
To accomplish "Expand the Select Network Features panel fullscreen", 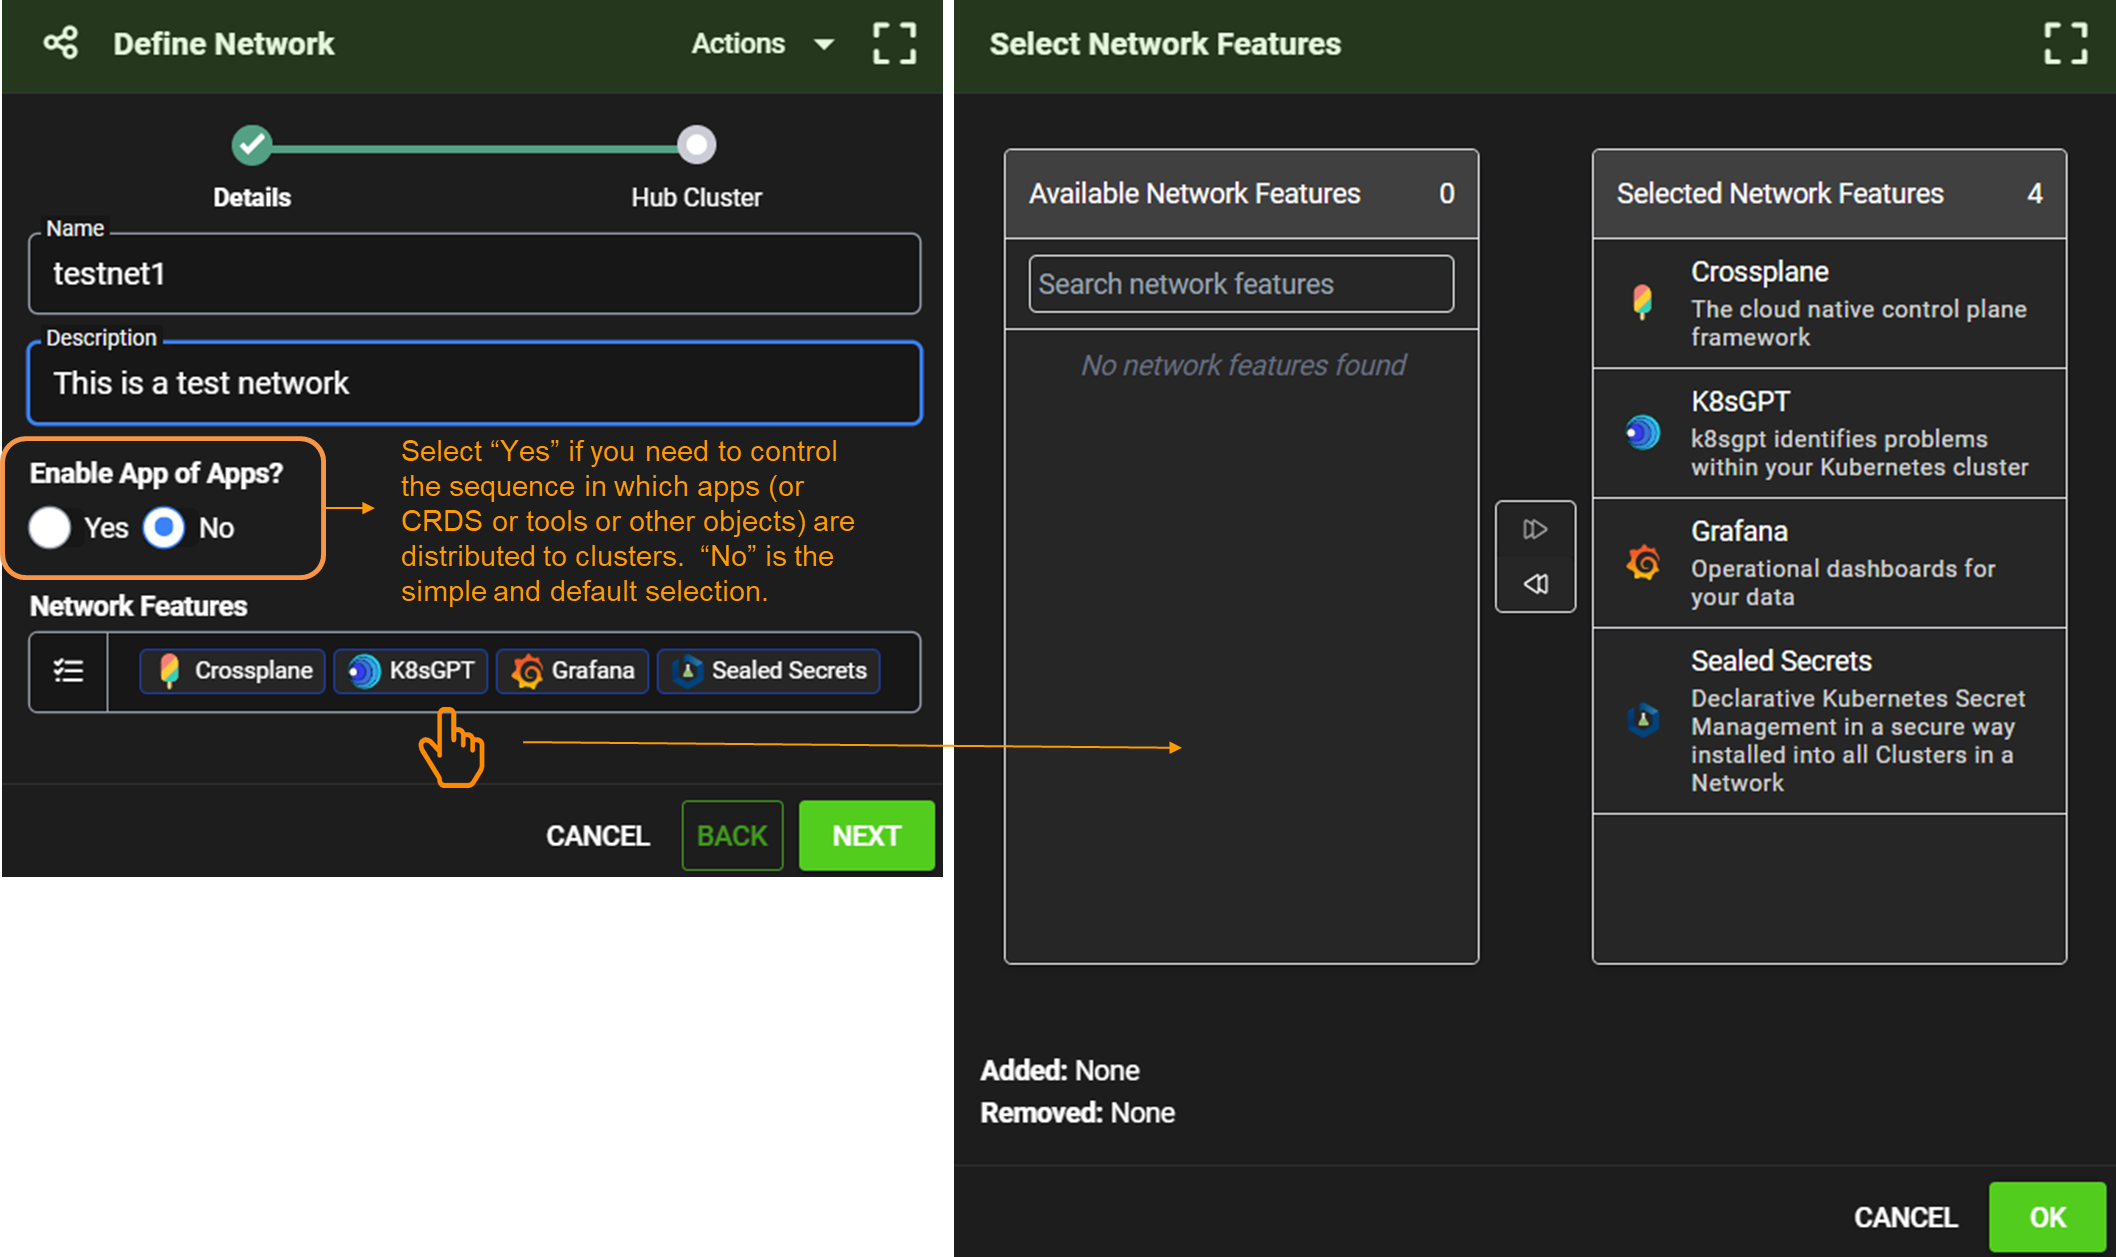I will point(2065,44).
